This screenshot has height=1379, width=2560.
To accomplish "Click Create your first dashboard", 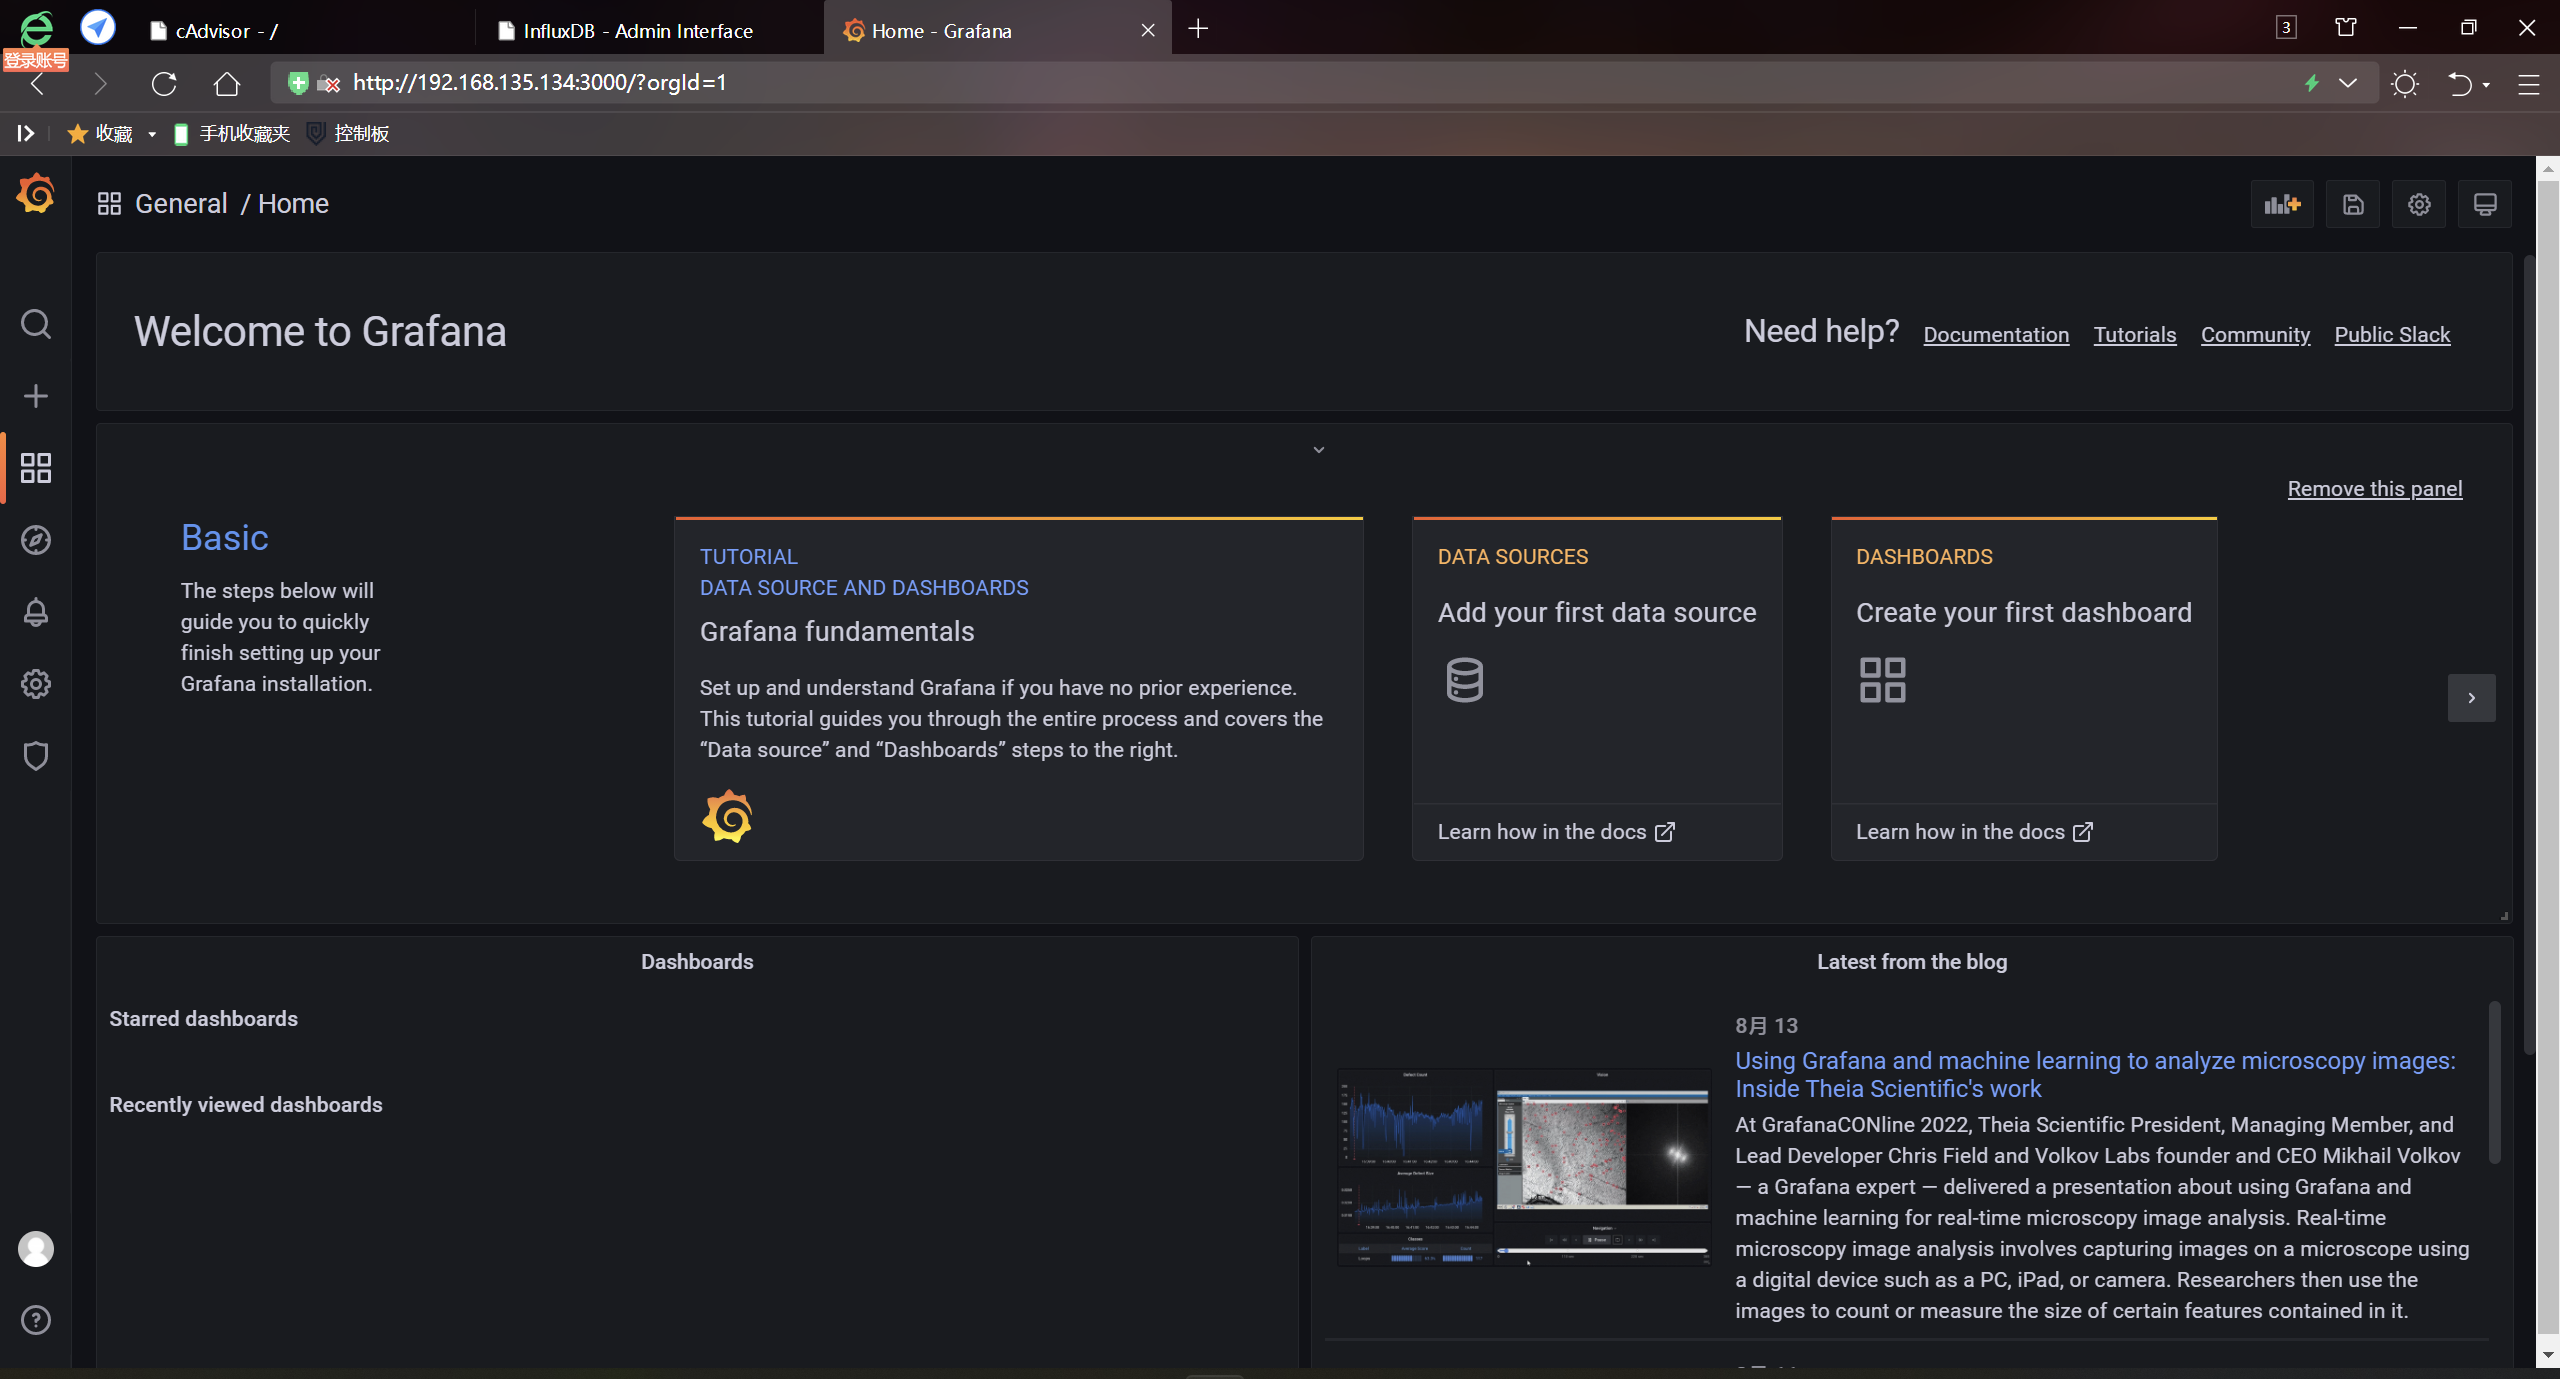I will (2024, 613).
